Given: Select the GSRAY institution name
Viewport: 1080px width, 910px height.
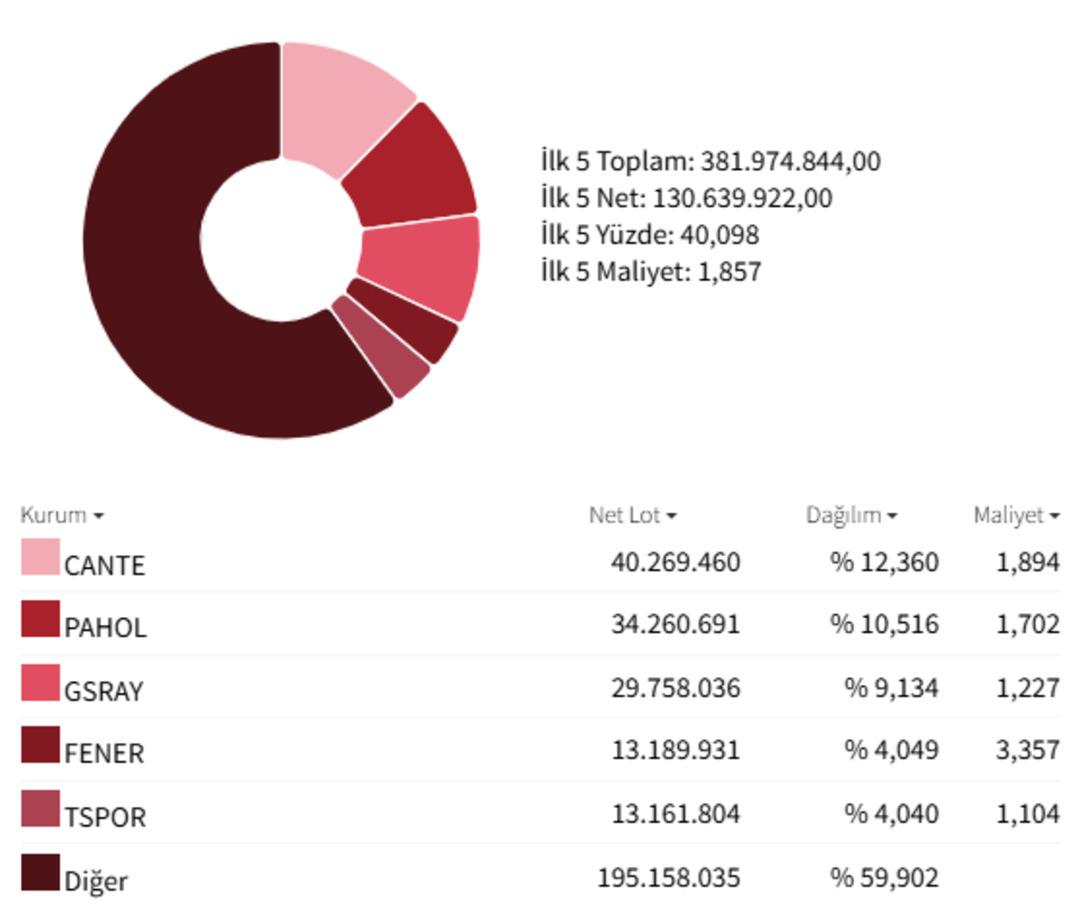Looking at the screenshot, I should [x=103, y=691].
